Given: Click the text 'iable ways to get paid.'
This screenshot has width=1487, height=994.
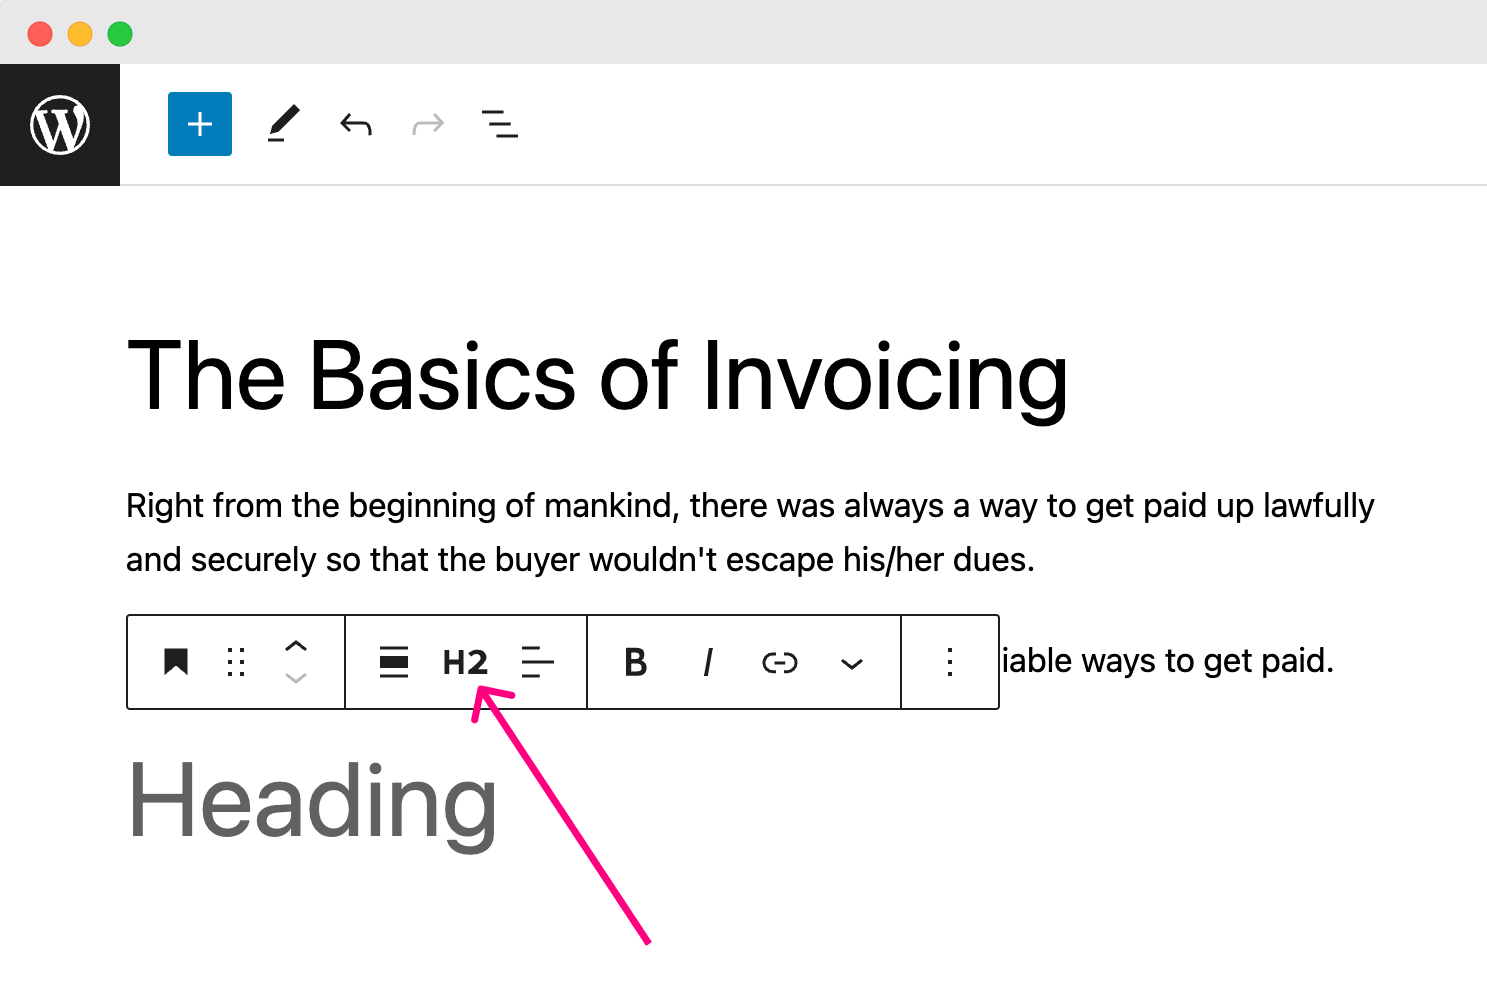Looking at the screenshot, I should (1168, 661).
